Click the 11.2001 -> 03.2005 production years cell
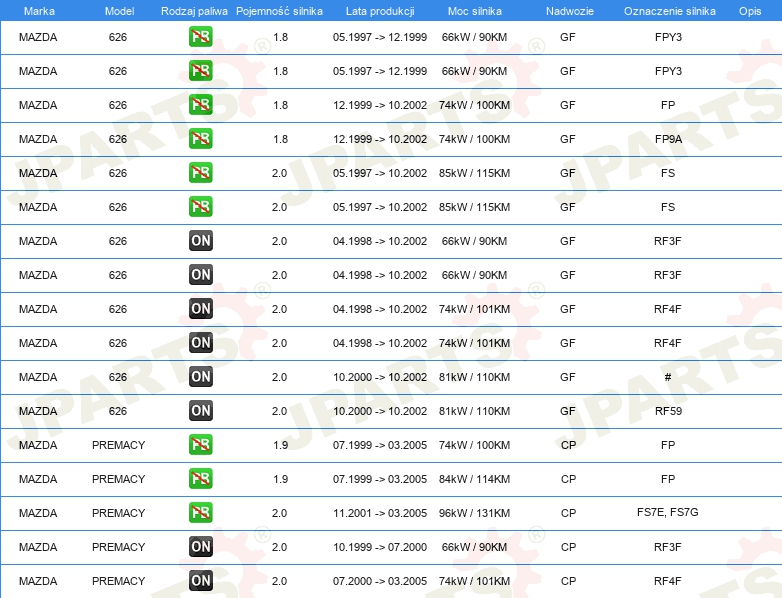This screenshot has width=782, height=598. point(380,513)
